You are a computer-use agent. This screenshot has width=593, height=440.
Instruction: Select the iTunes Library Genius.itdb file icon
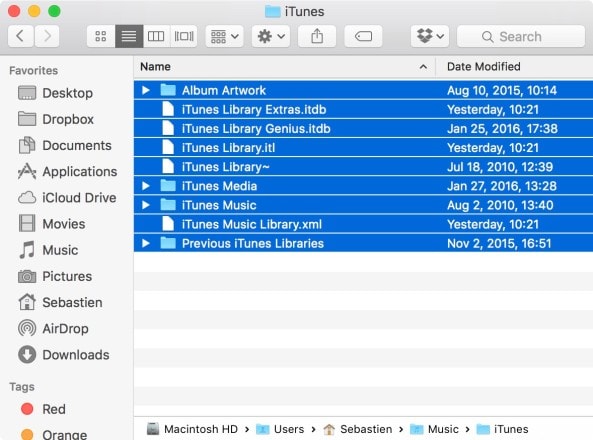(168, 128)
